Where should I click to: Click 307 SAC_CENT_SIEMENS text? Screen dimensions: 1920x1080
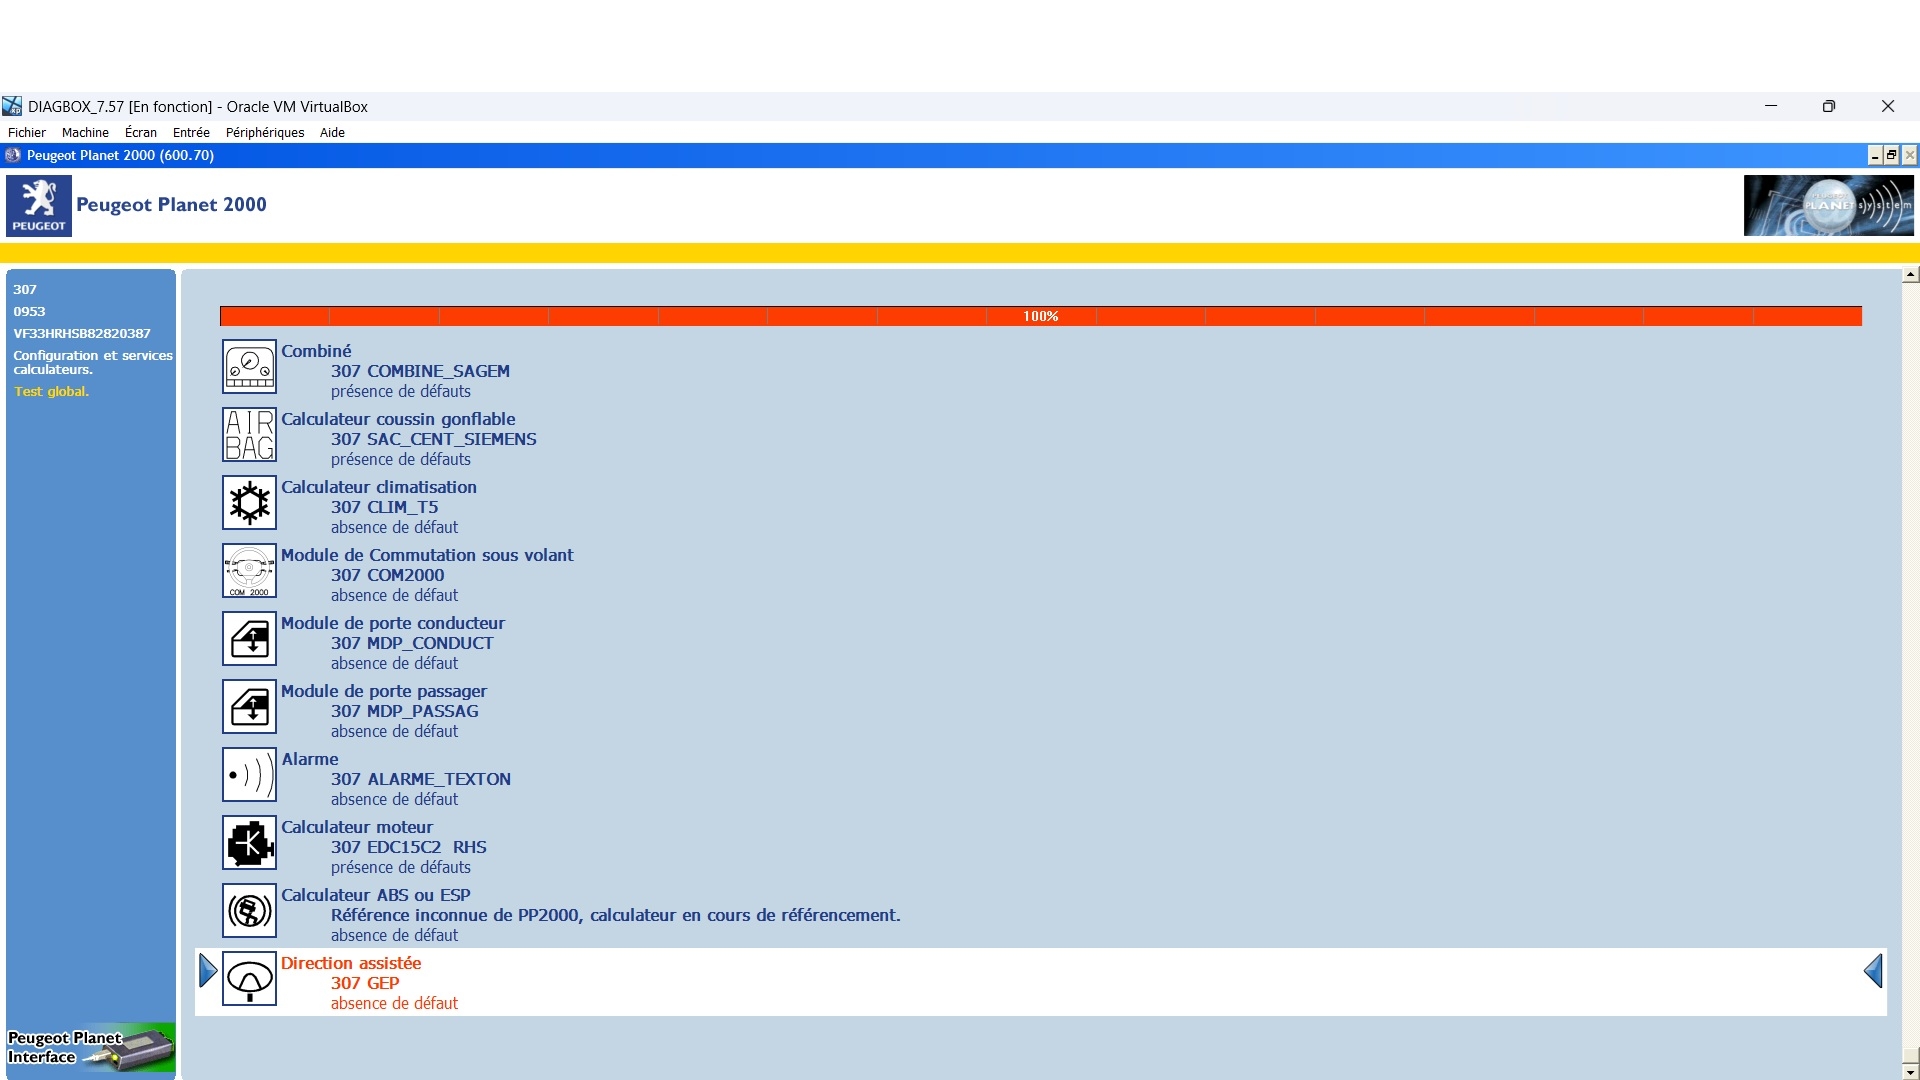click(434, 439)
